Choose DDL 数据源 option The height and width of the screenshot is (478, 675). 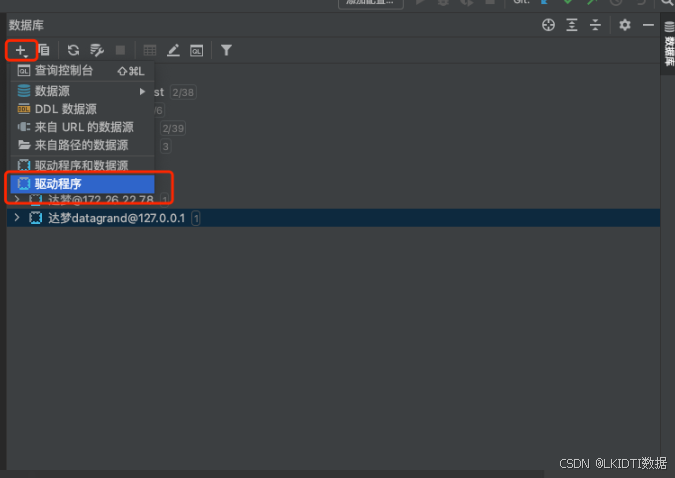[x=82, y=109]
